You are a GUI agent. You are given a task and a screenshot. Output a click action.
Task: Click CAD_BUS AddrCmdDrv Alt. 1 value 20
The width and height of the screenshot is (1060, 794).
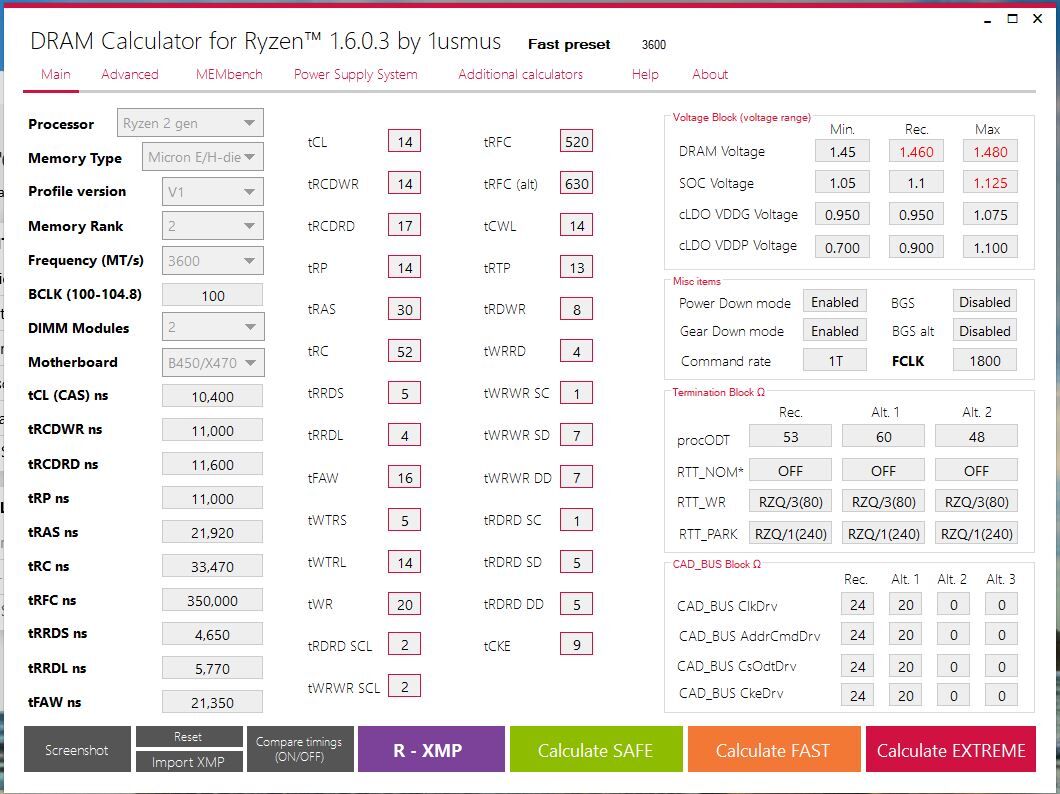[x=906, y=635]
